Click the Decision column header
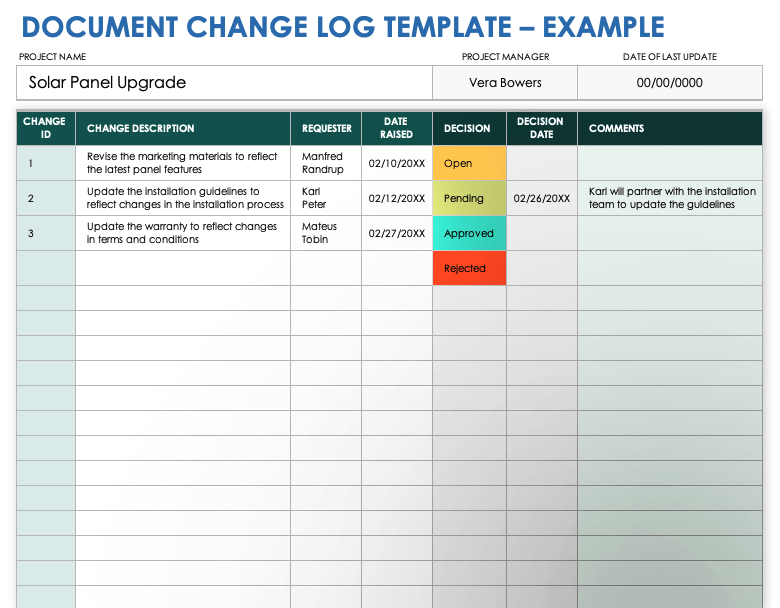This screenshot has height=608, width=780. (467, 128)
